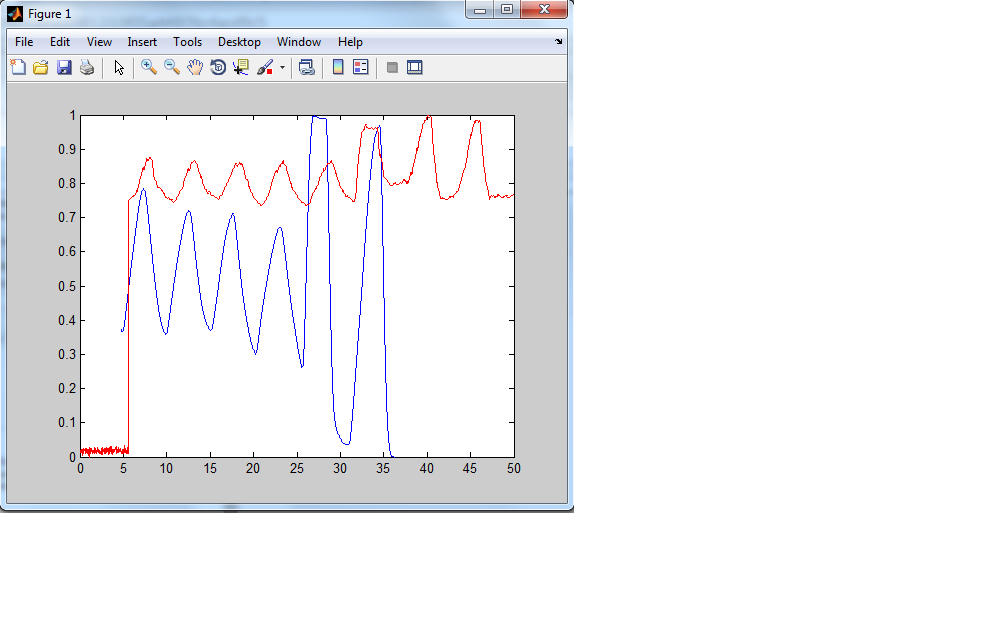The height and width of the screenshot is (630, 1008).
Task: Click the New Figure icon
Action: (x=18, y=68)
